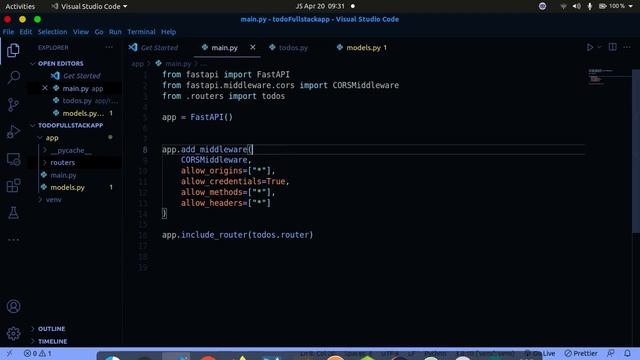
Task: Open run options dropdown arrow
Action: point(599,47)
